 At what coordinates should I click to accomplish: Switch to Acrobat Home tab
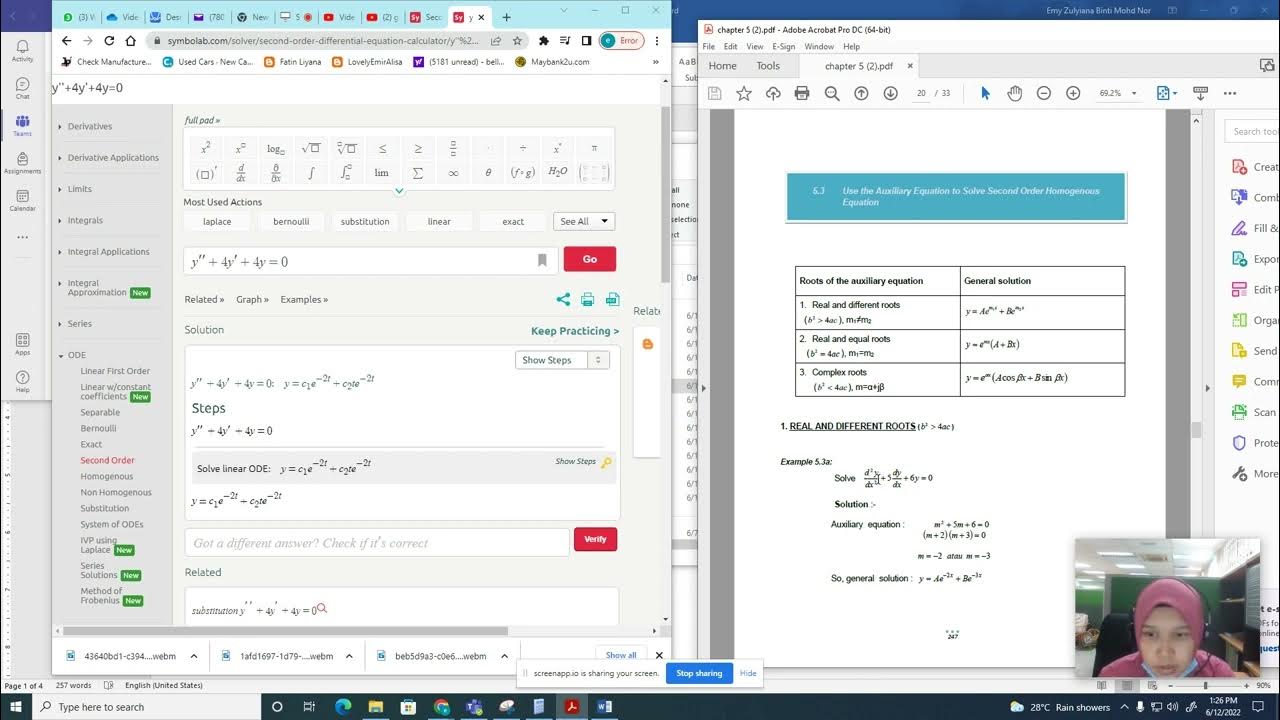722,66
